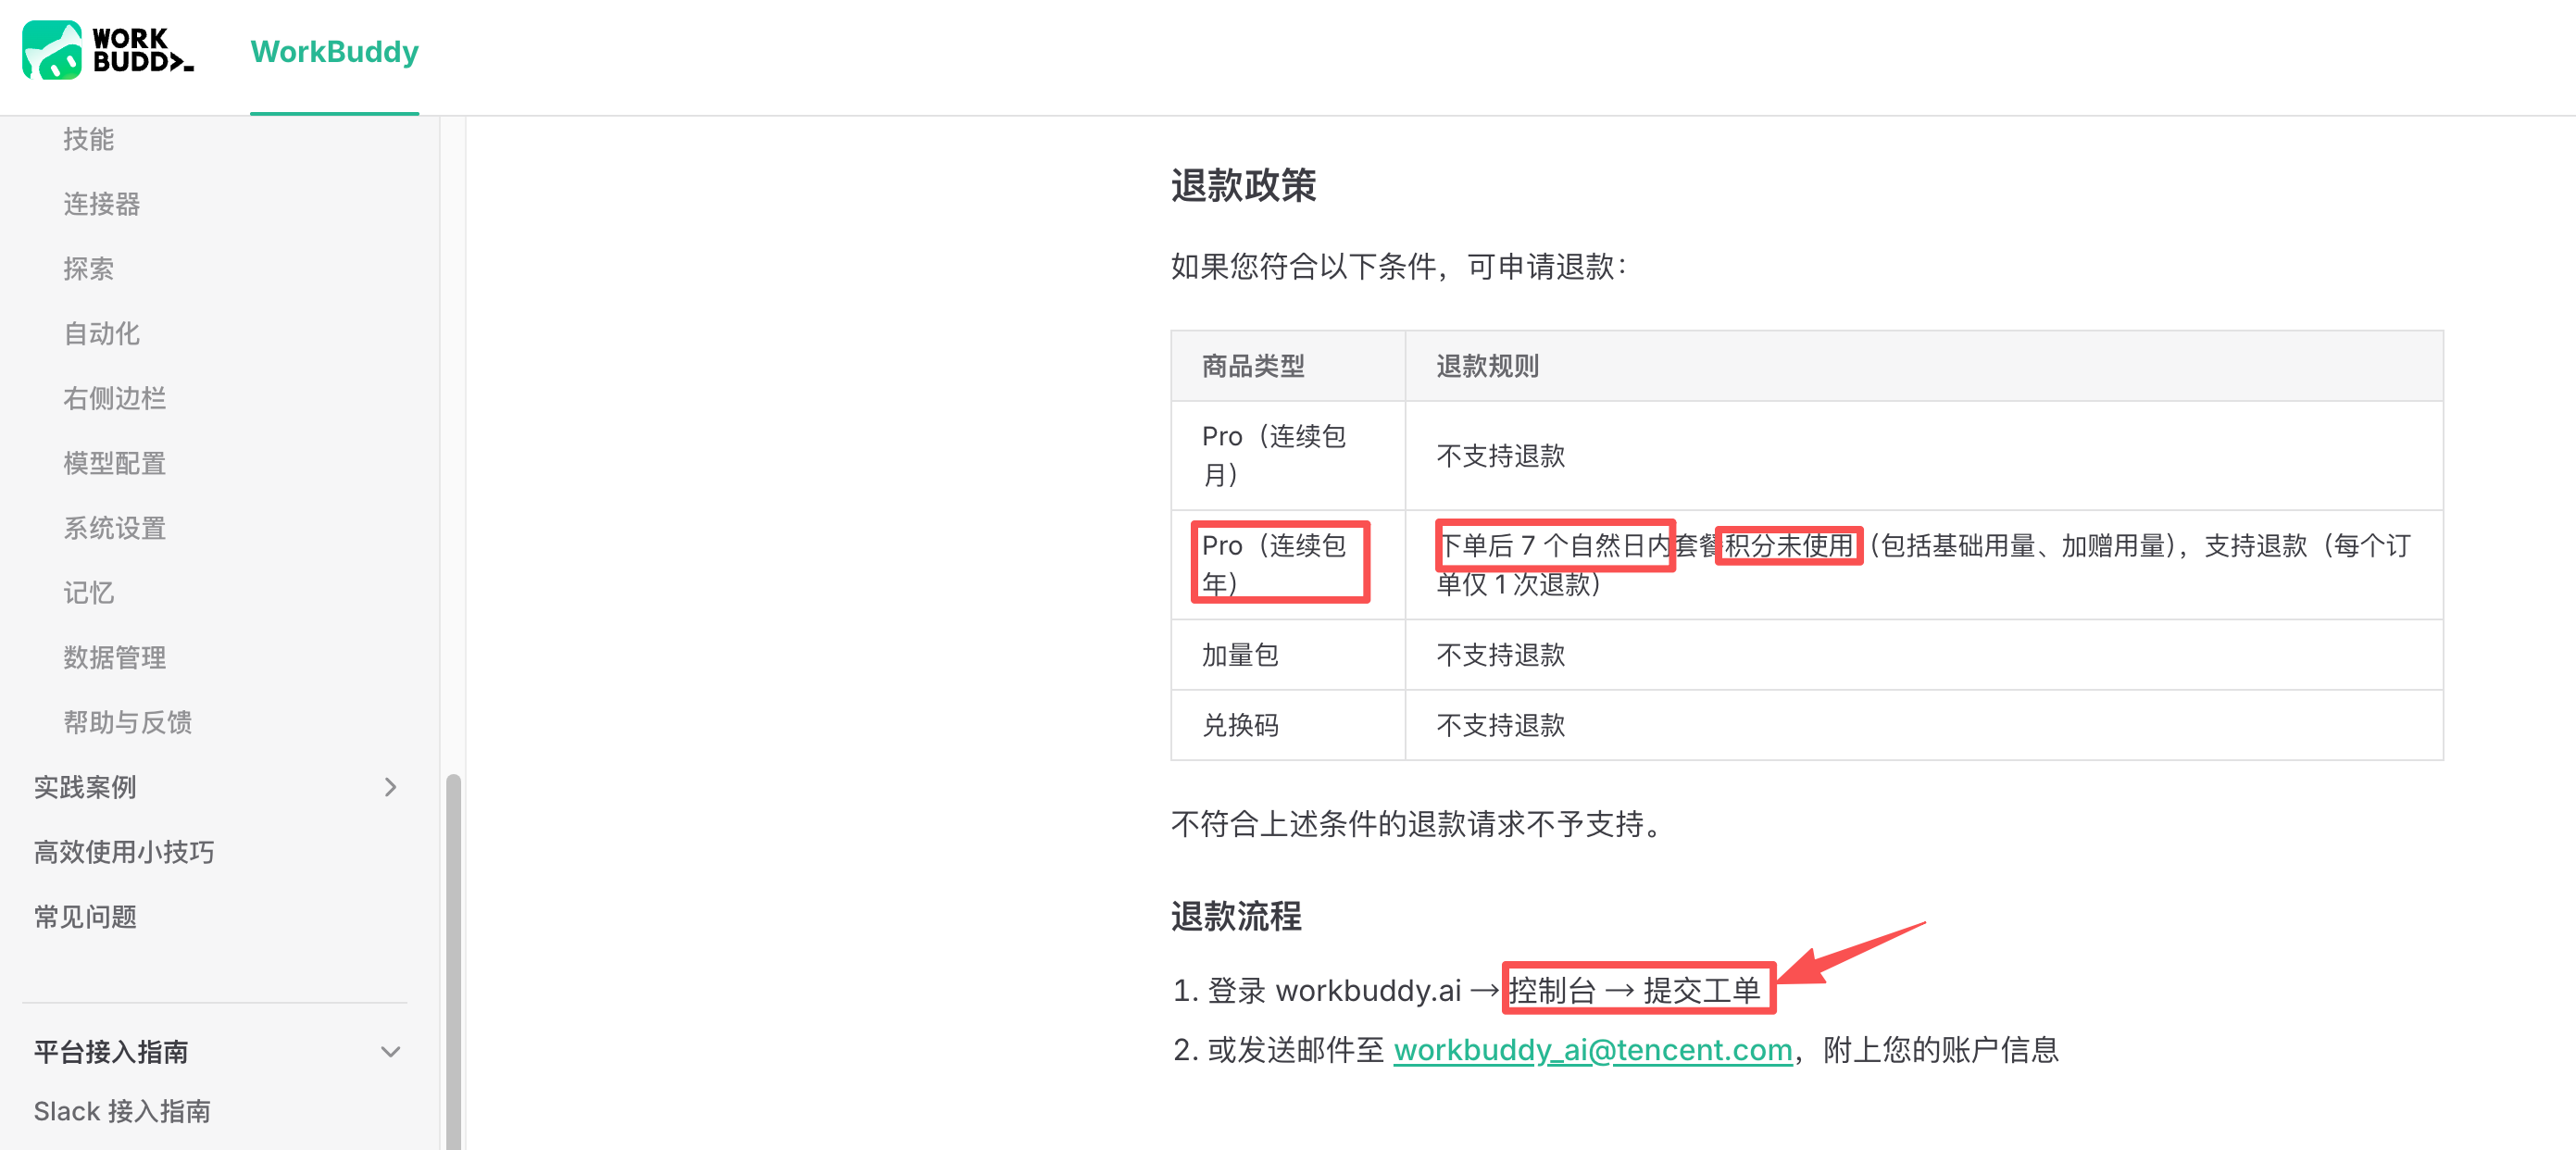Expand 实践案例 section chevron
Viewport: 2576px width, 1150px height.
click(x=391, y=788)
